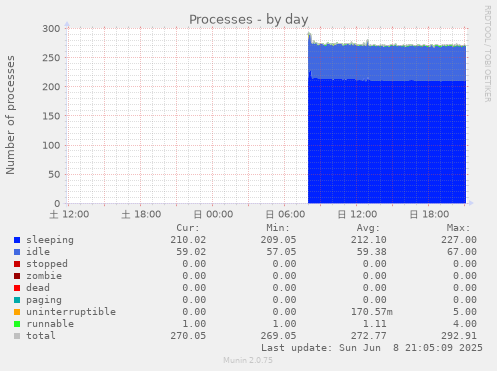Click the 'idle' legend label
497x371 pixels.
pos(38,252)
